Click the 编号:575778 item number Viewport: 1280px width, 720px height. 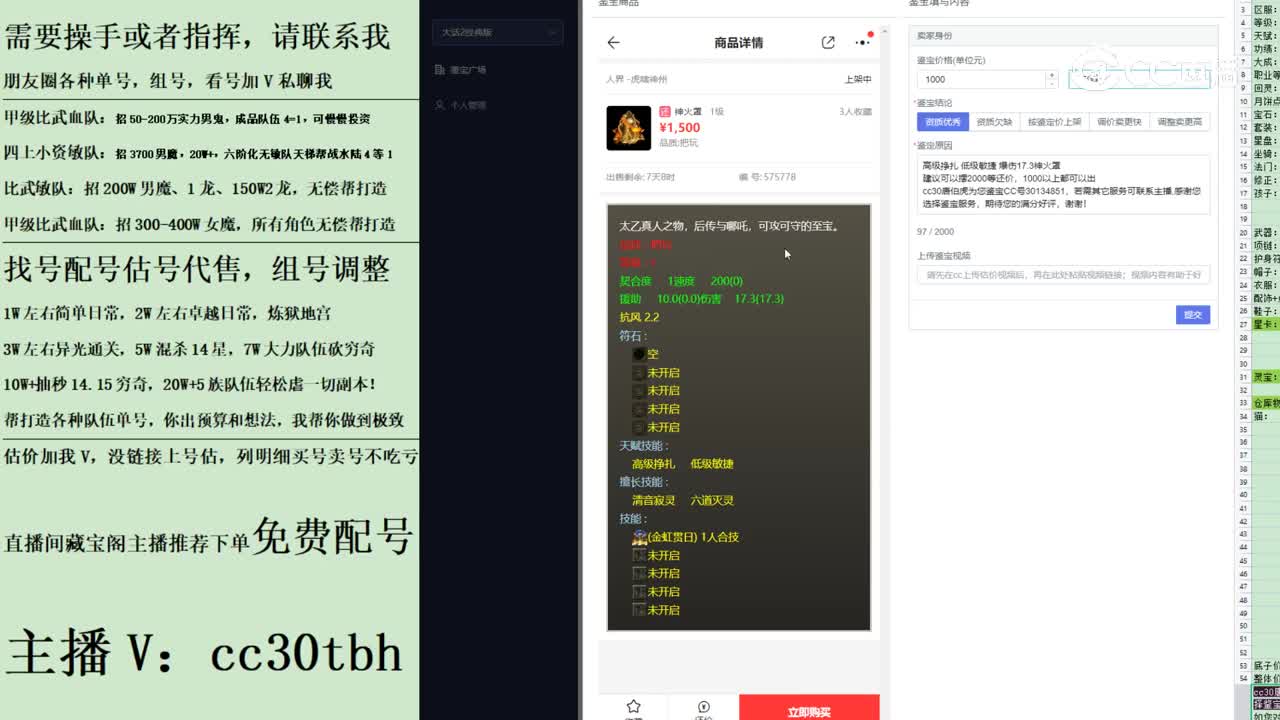(x=767, y=177)
